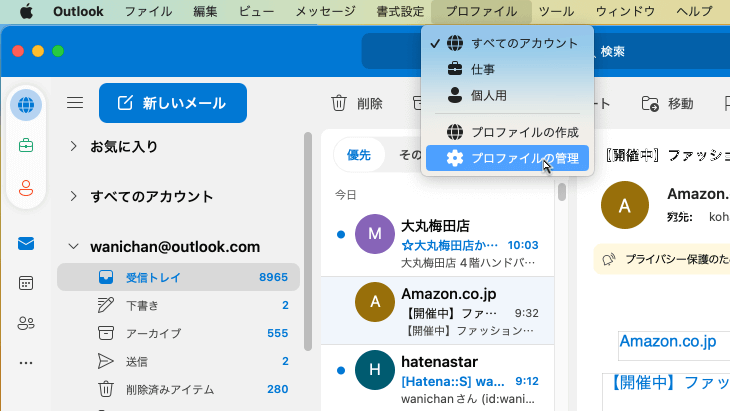Screen dimensions: 730x411
Task: Click the 検索 search field
Action: 546,51
